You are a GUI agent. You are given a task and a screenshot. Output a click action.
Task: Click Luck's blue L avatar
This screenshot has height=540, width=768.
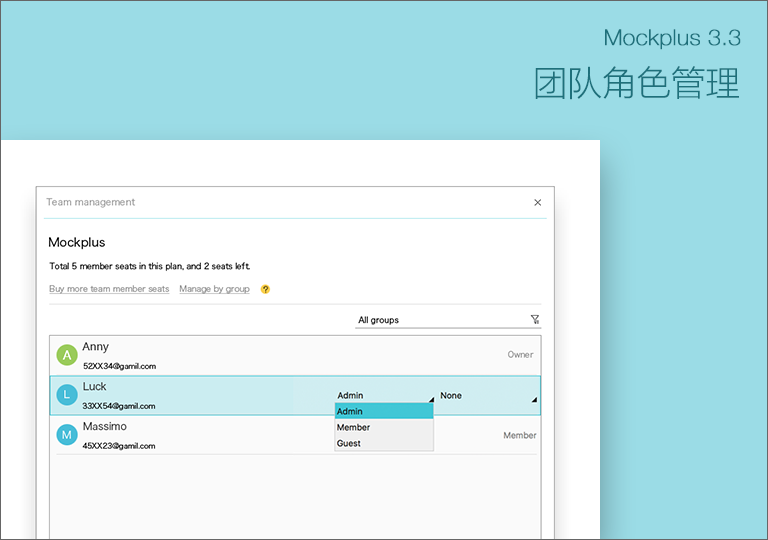click(x=67, y=394)
